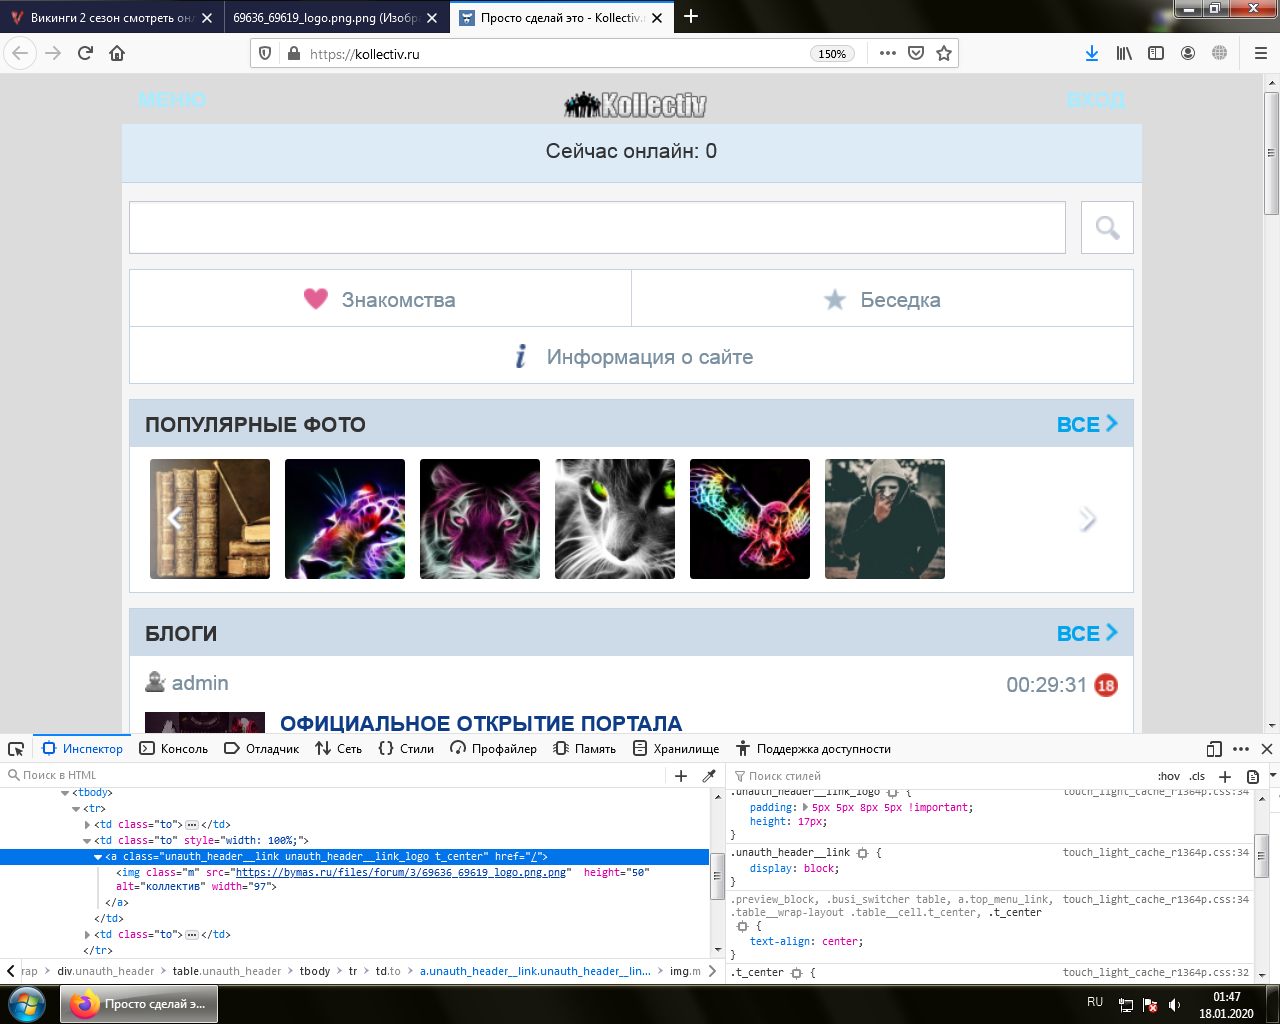1280x1024 pixels.
Task: Toggle sidebar view in Firefox toolbar
Action: tap(1156, 54)
